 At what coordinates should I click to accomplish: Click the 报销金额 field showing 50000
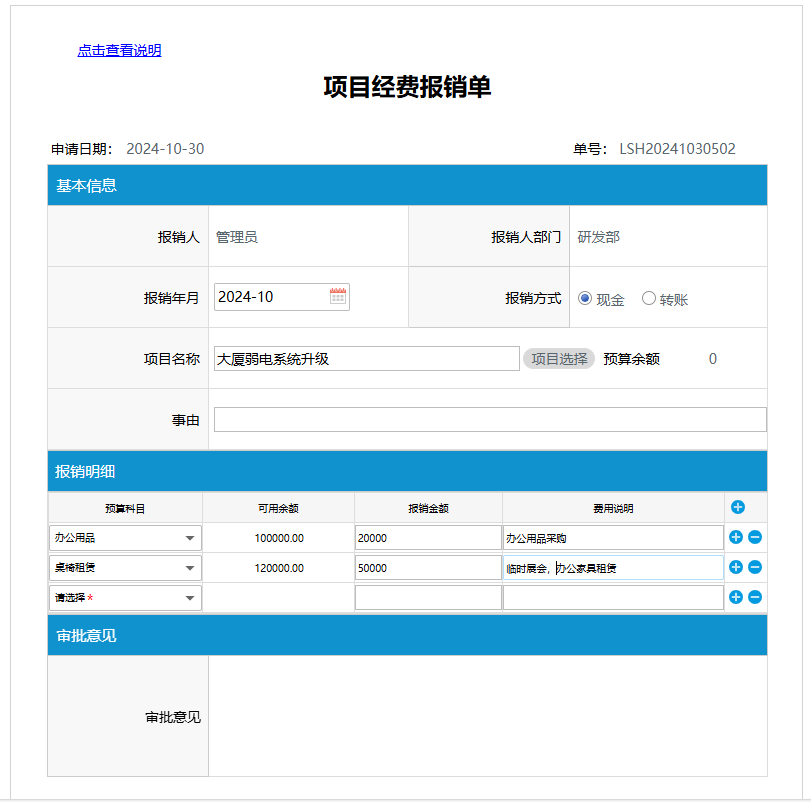pyautogui.click(x=427, y=568)
